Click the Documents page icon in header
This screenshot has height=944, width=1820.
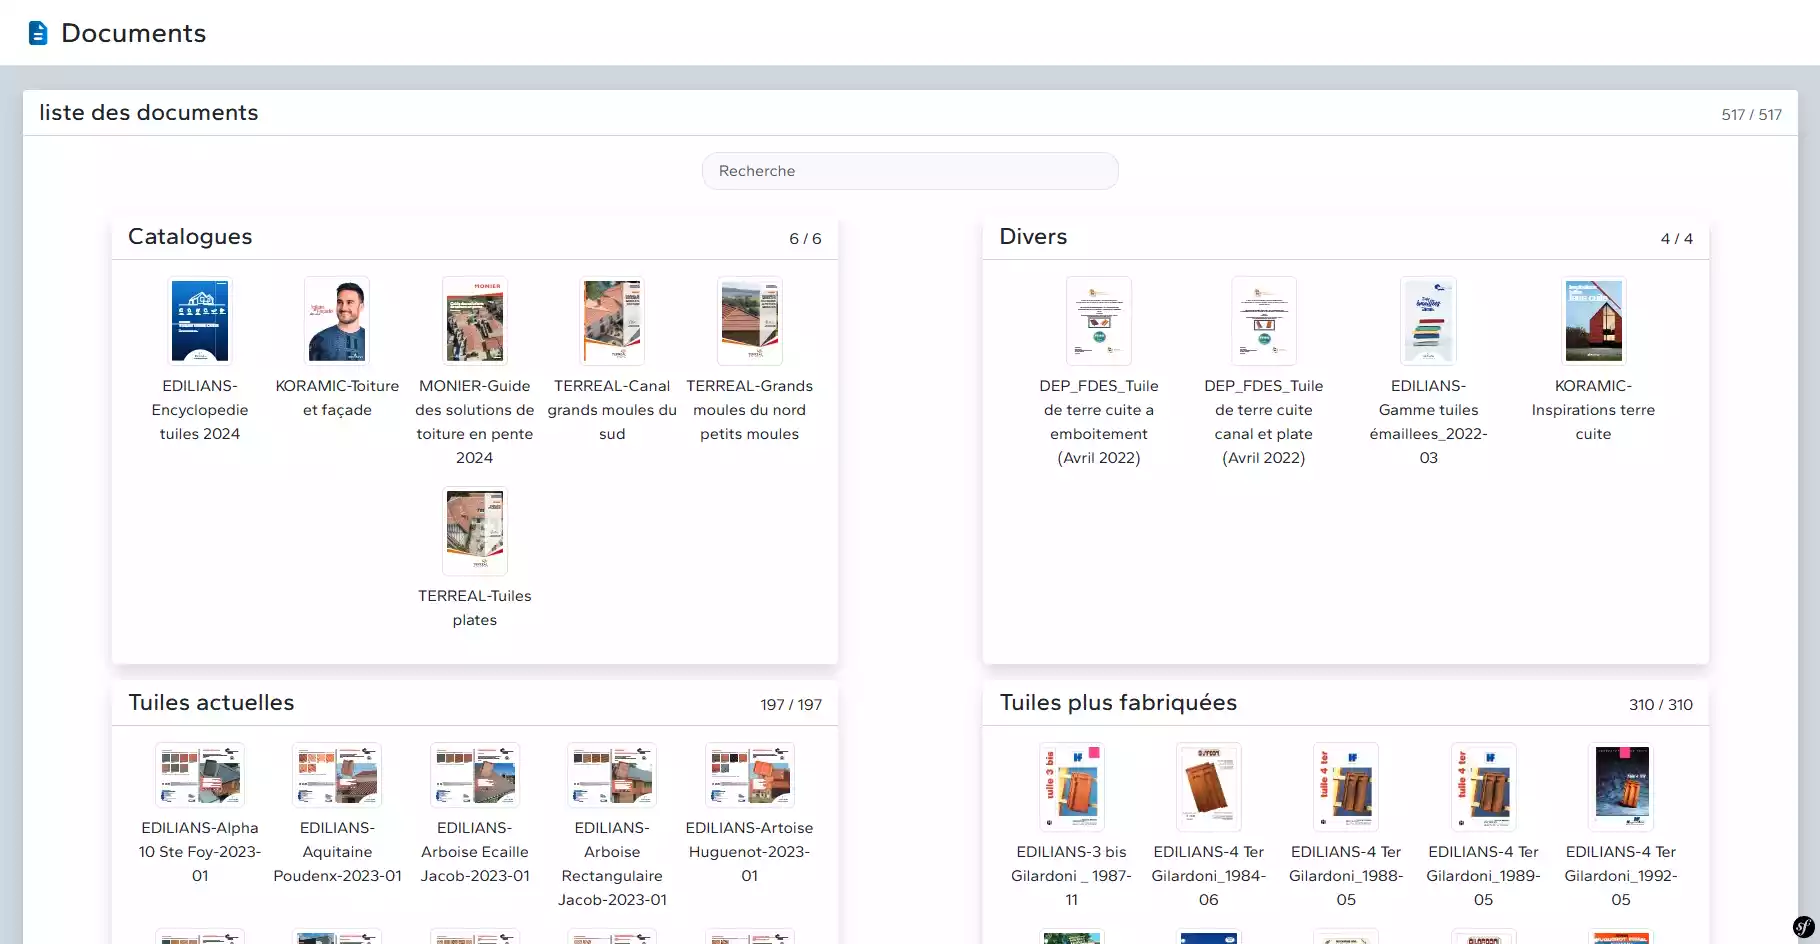(38, 33)
